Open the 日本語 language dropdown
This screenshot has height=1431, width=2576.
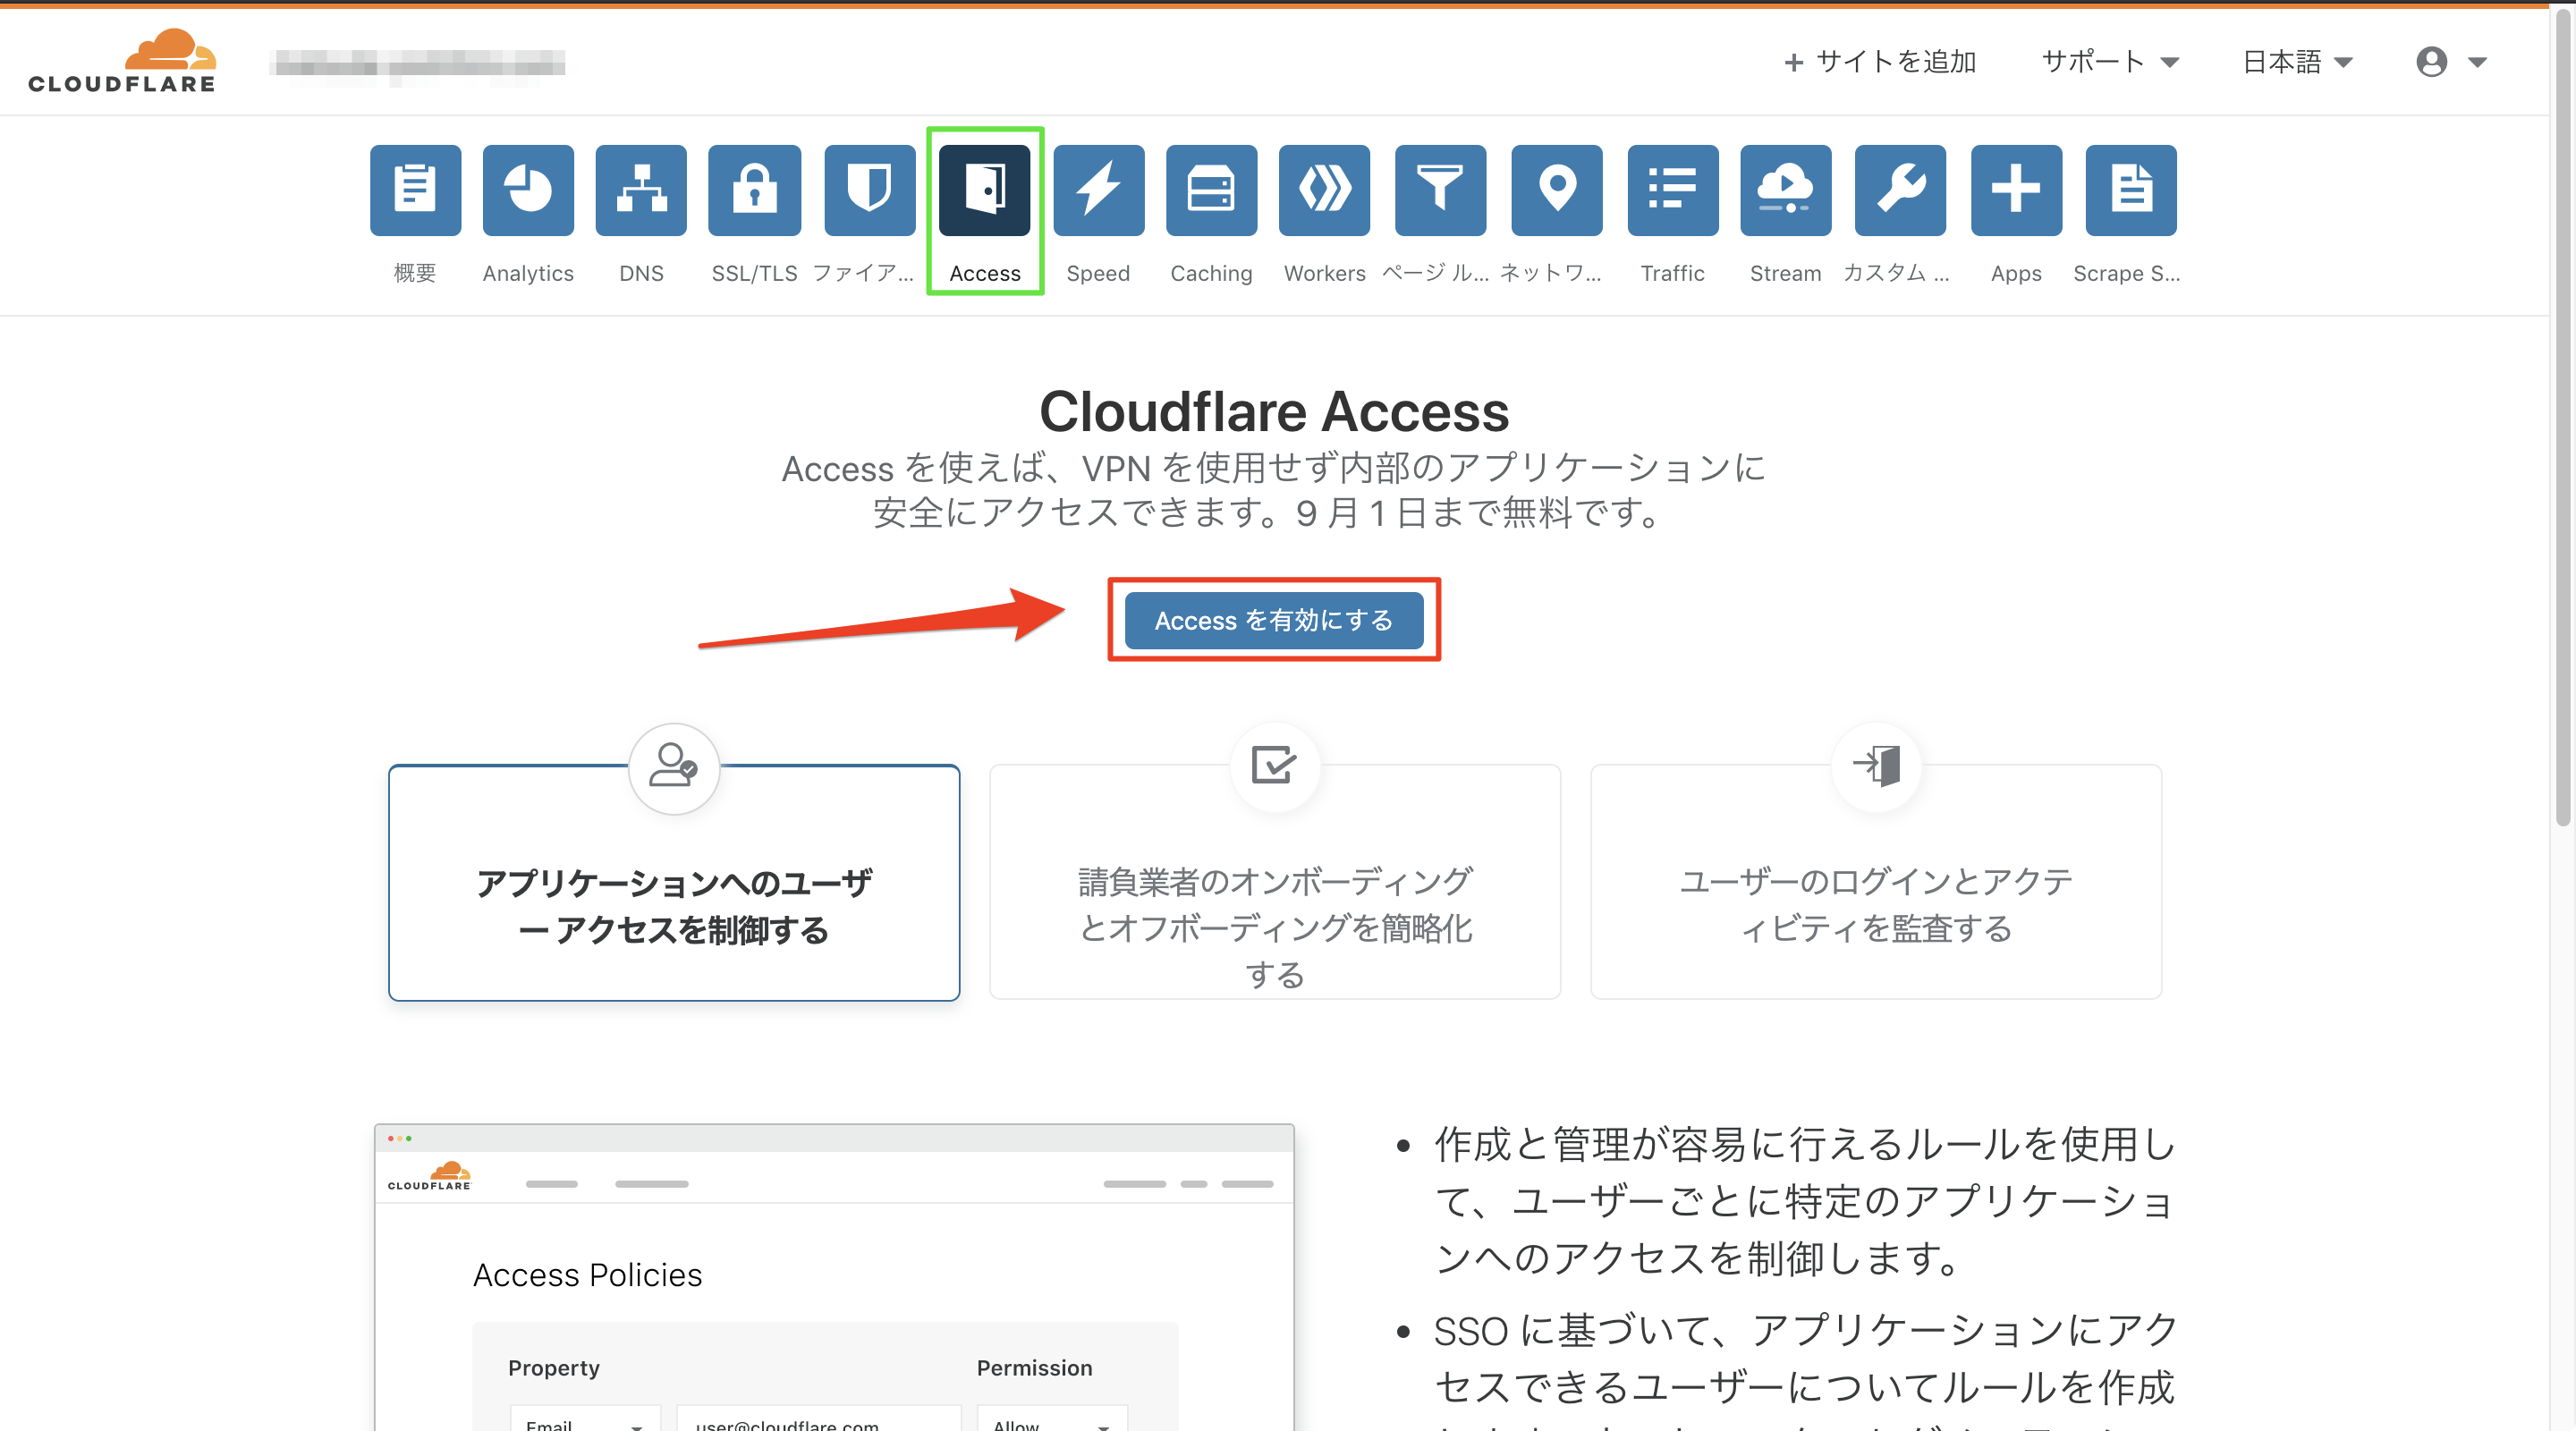point(2297,62)
